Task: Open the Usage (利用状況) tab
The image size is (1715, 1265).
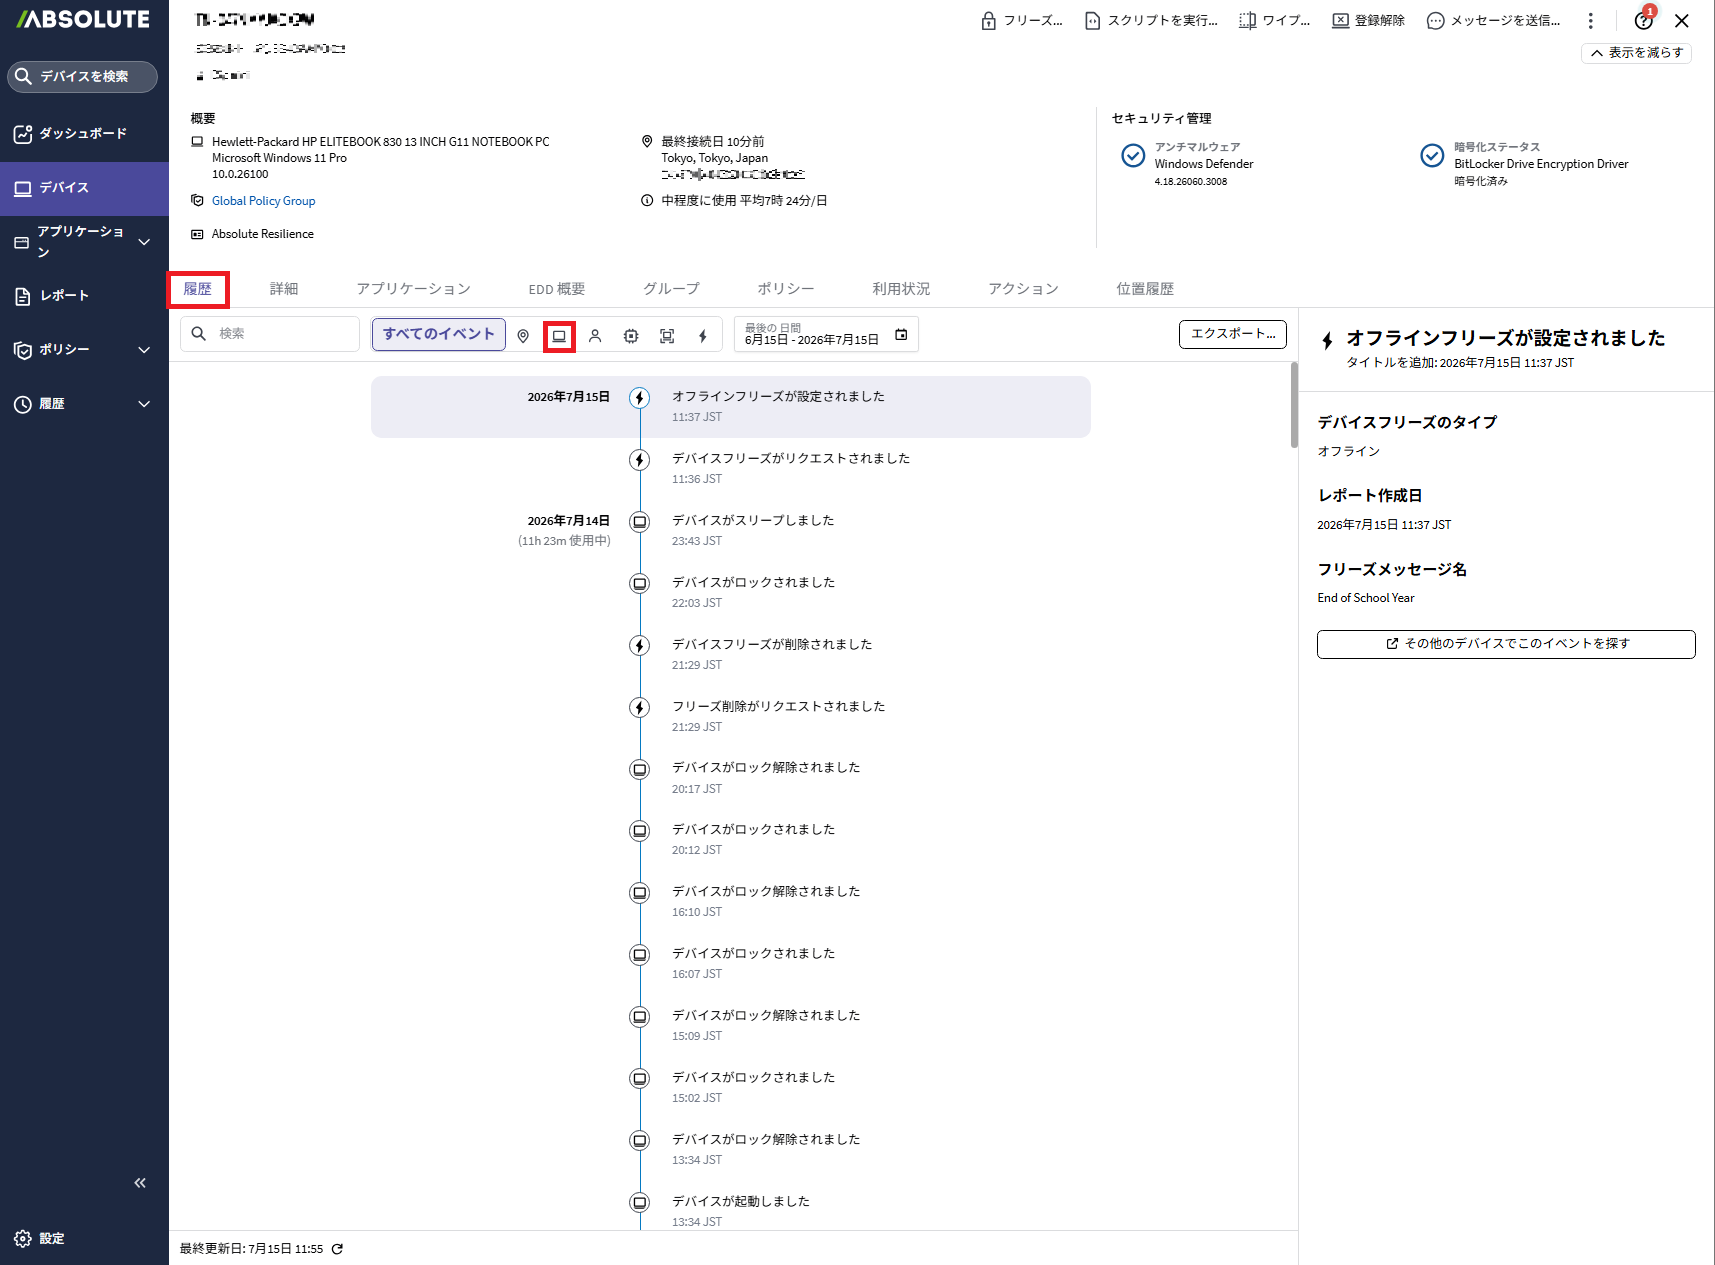Action: 901,289
